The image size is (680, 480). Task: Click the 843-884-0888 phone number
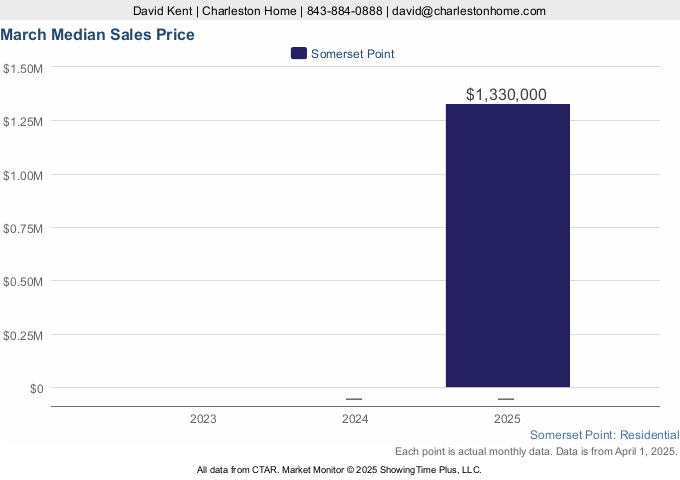(x=345, y=11)
